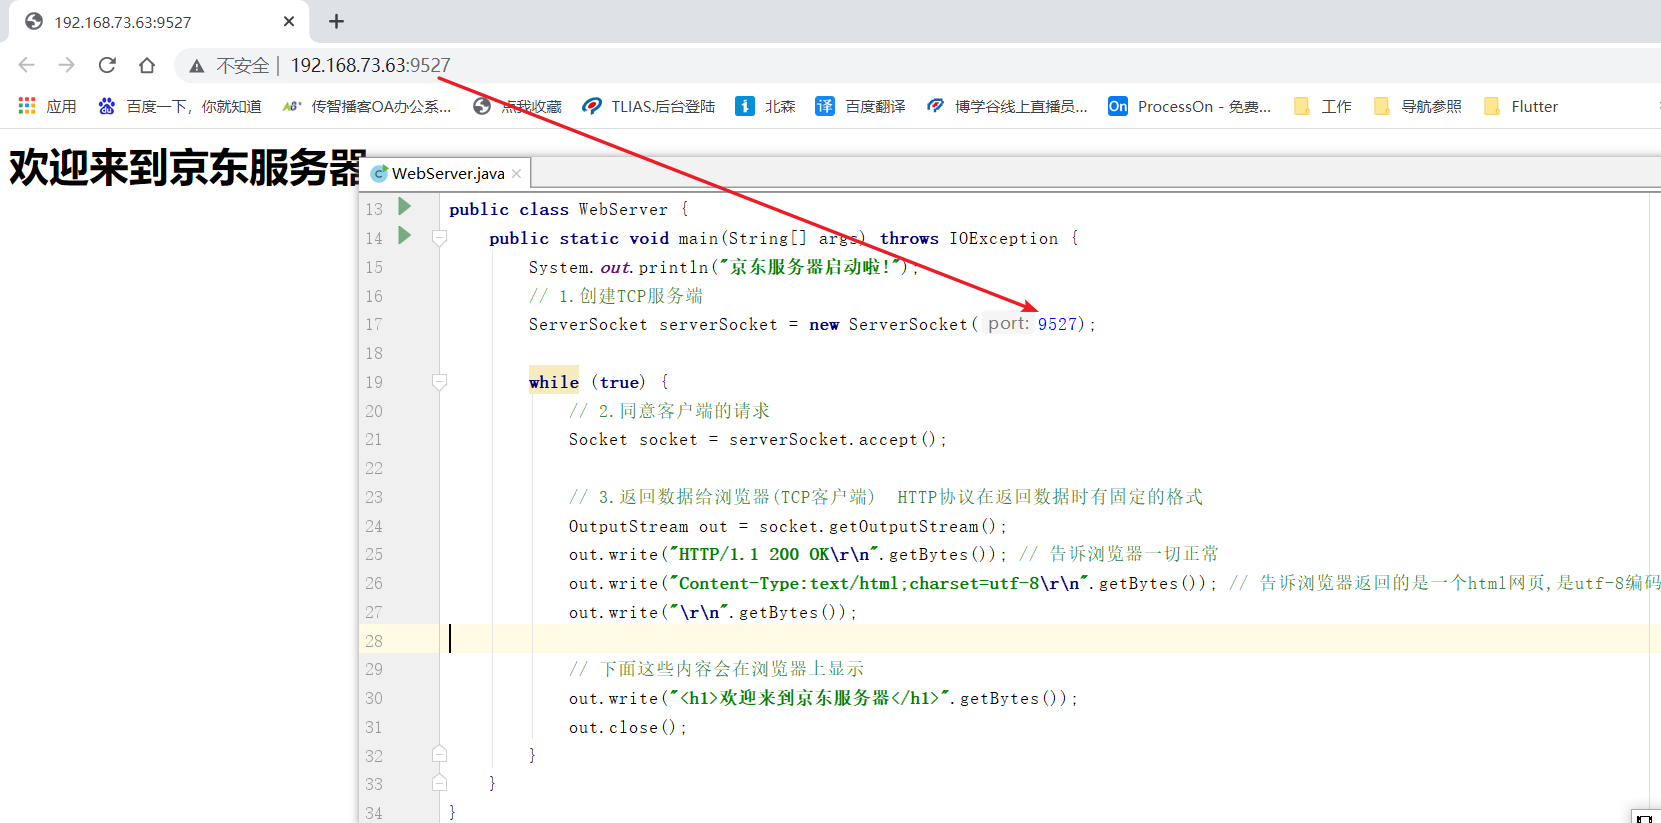Viewport: 1661px width, 823px height.
Task: Open the 点我收藏 bookmark
Action: point(517,106)
